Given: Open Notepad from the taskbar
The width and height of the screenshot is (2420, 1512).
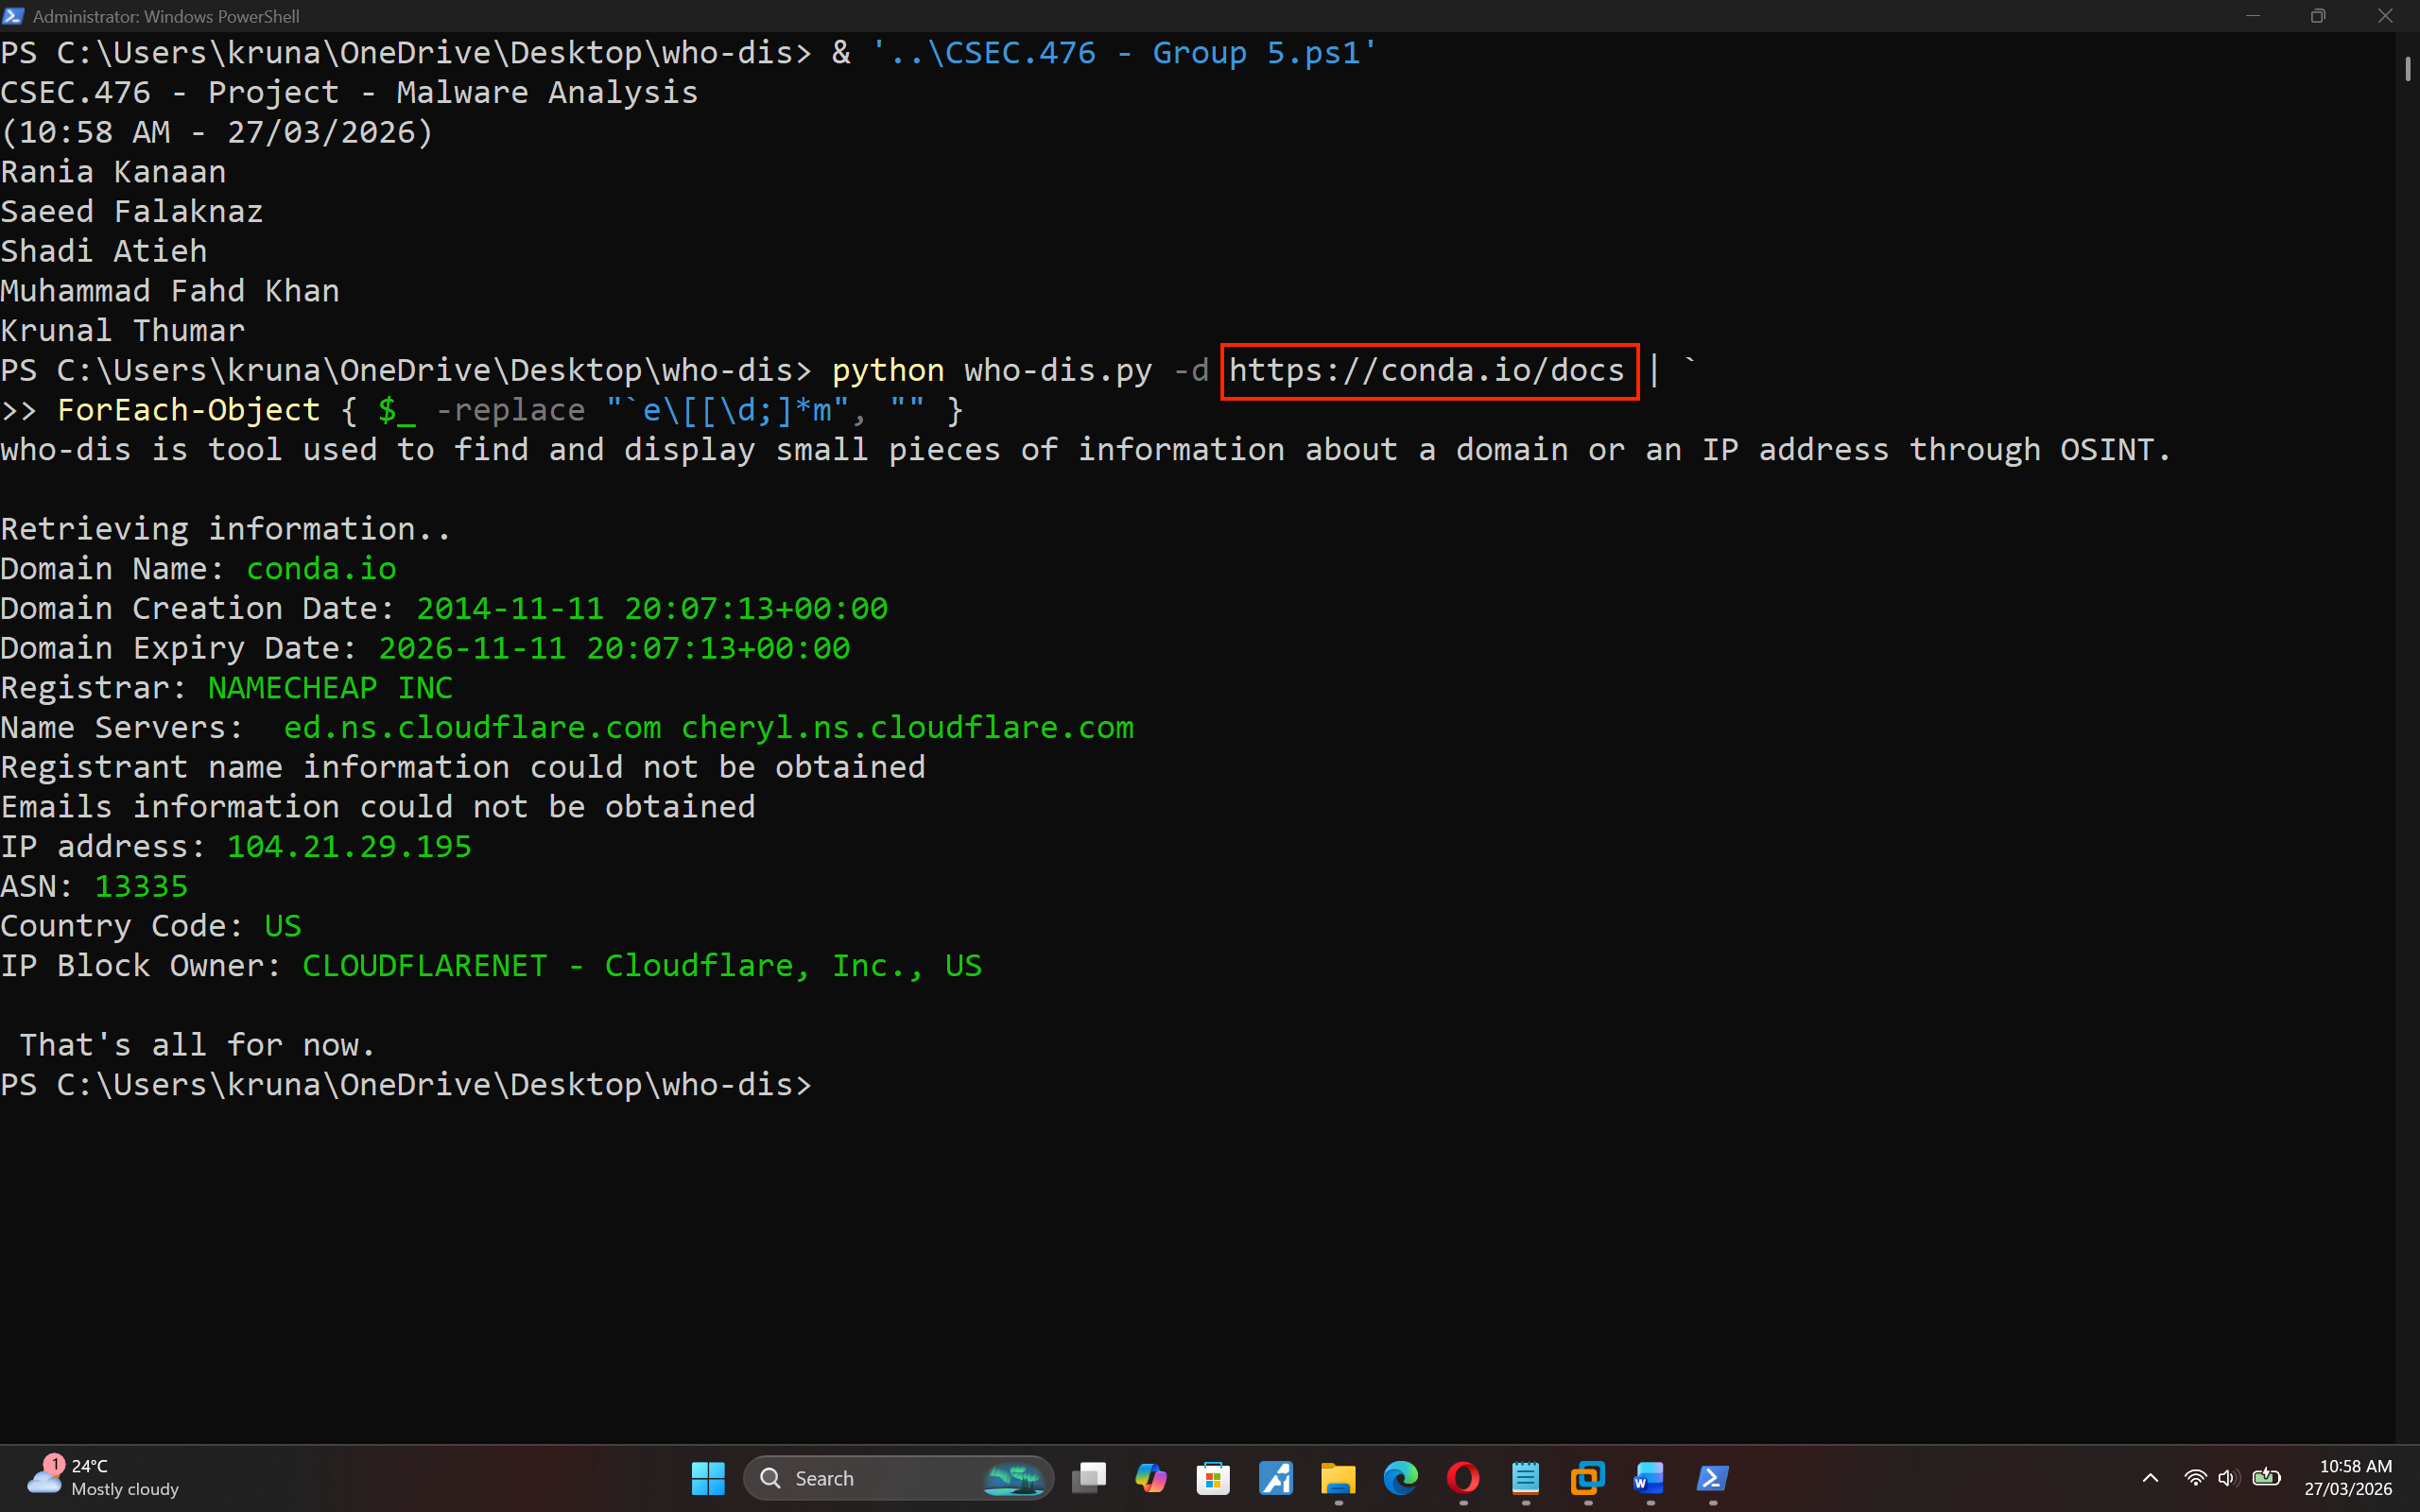Looking at the screenshot, I should (x=1525, y=1477).
